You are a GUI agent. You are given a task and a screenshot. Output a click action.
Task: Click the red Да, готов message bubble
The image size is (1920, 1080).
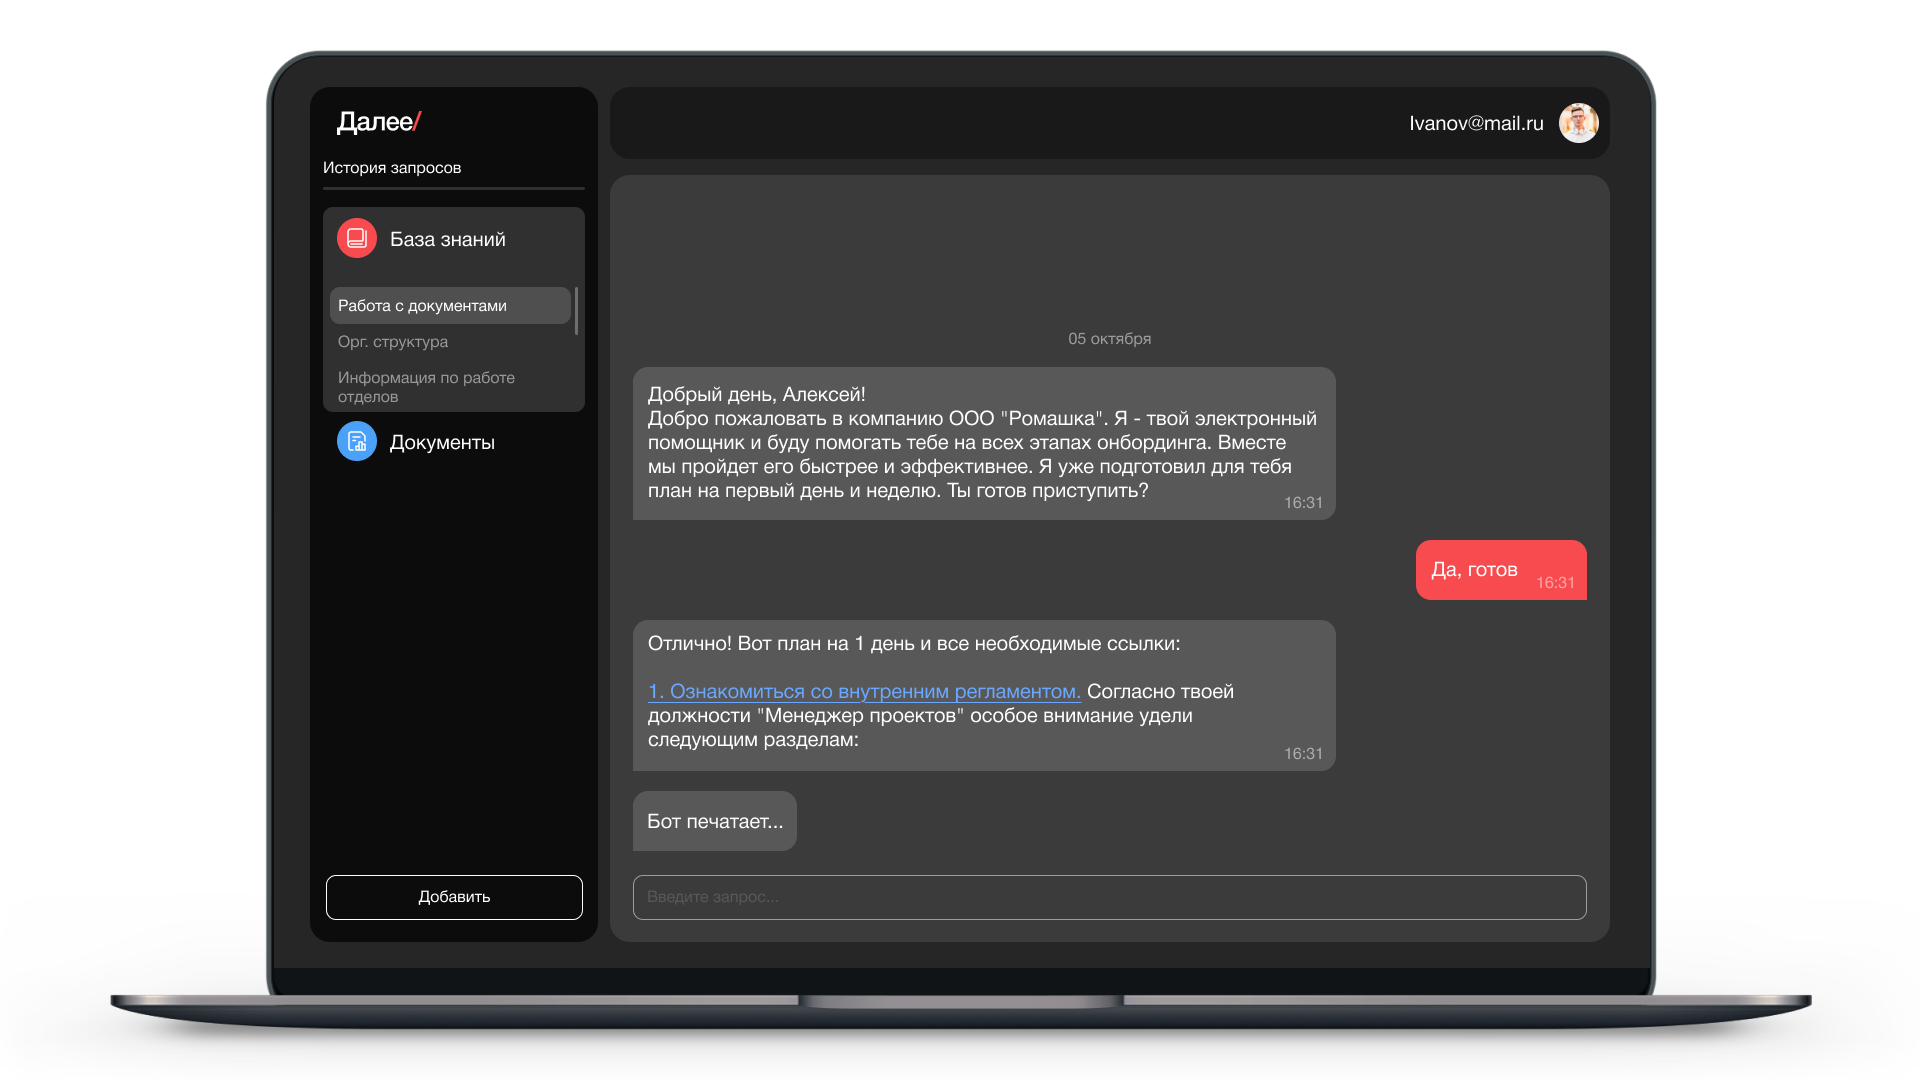click(1501, 570)
